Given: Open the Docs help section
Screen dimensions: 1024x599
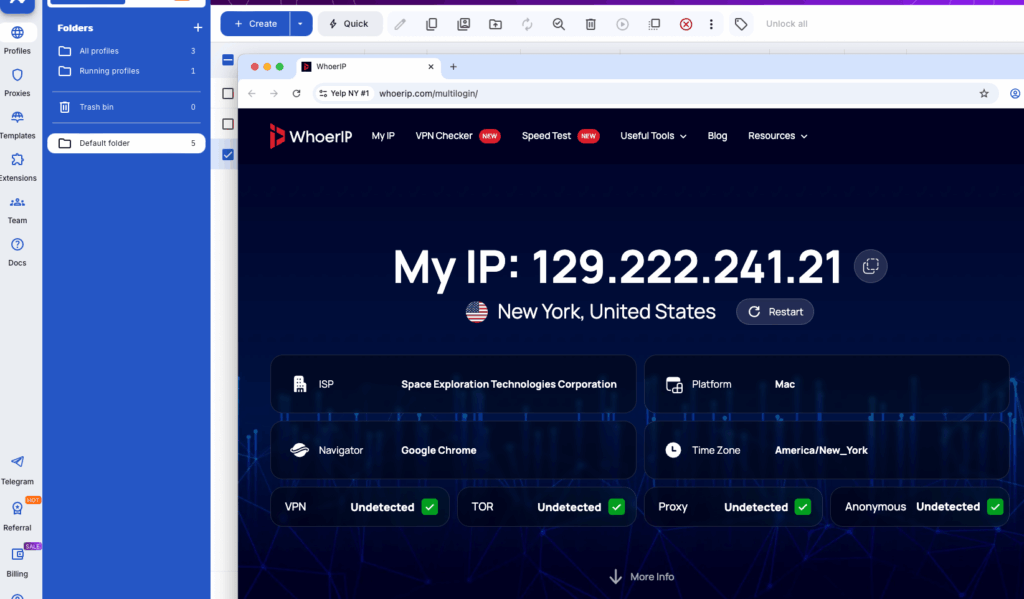Looking at the screenshot, I should (x=18, y=250).
